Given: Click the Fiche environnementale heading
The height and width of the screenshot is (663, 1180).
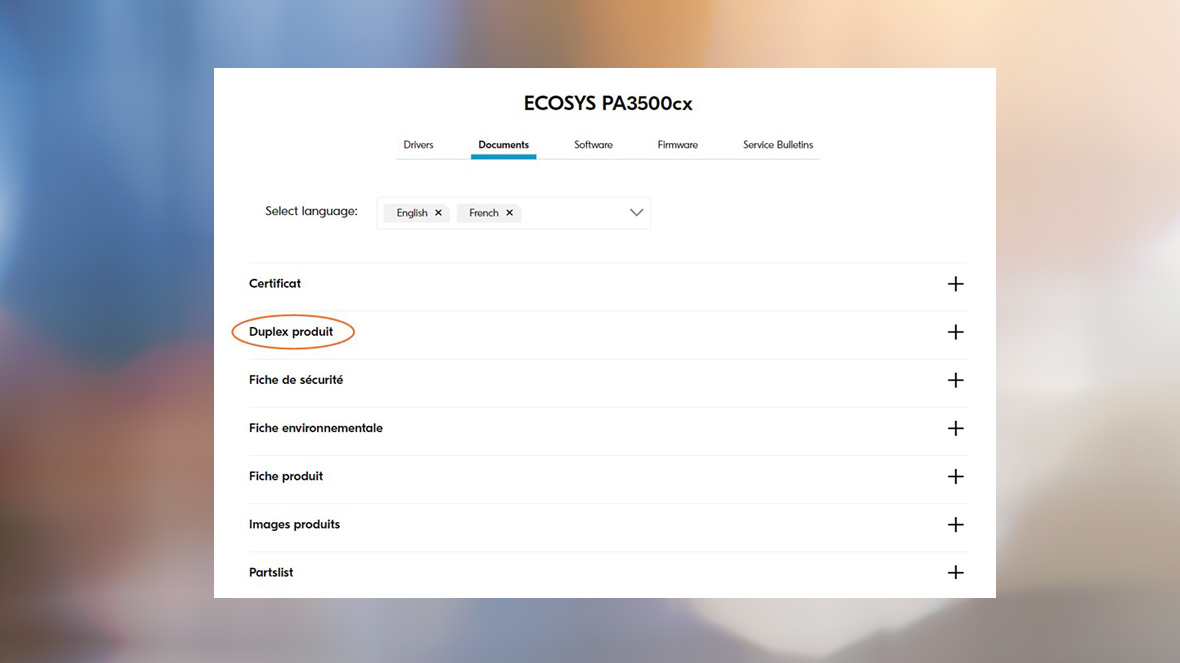Looking at the screenshot, I should tap(316, 428).
